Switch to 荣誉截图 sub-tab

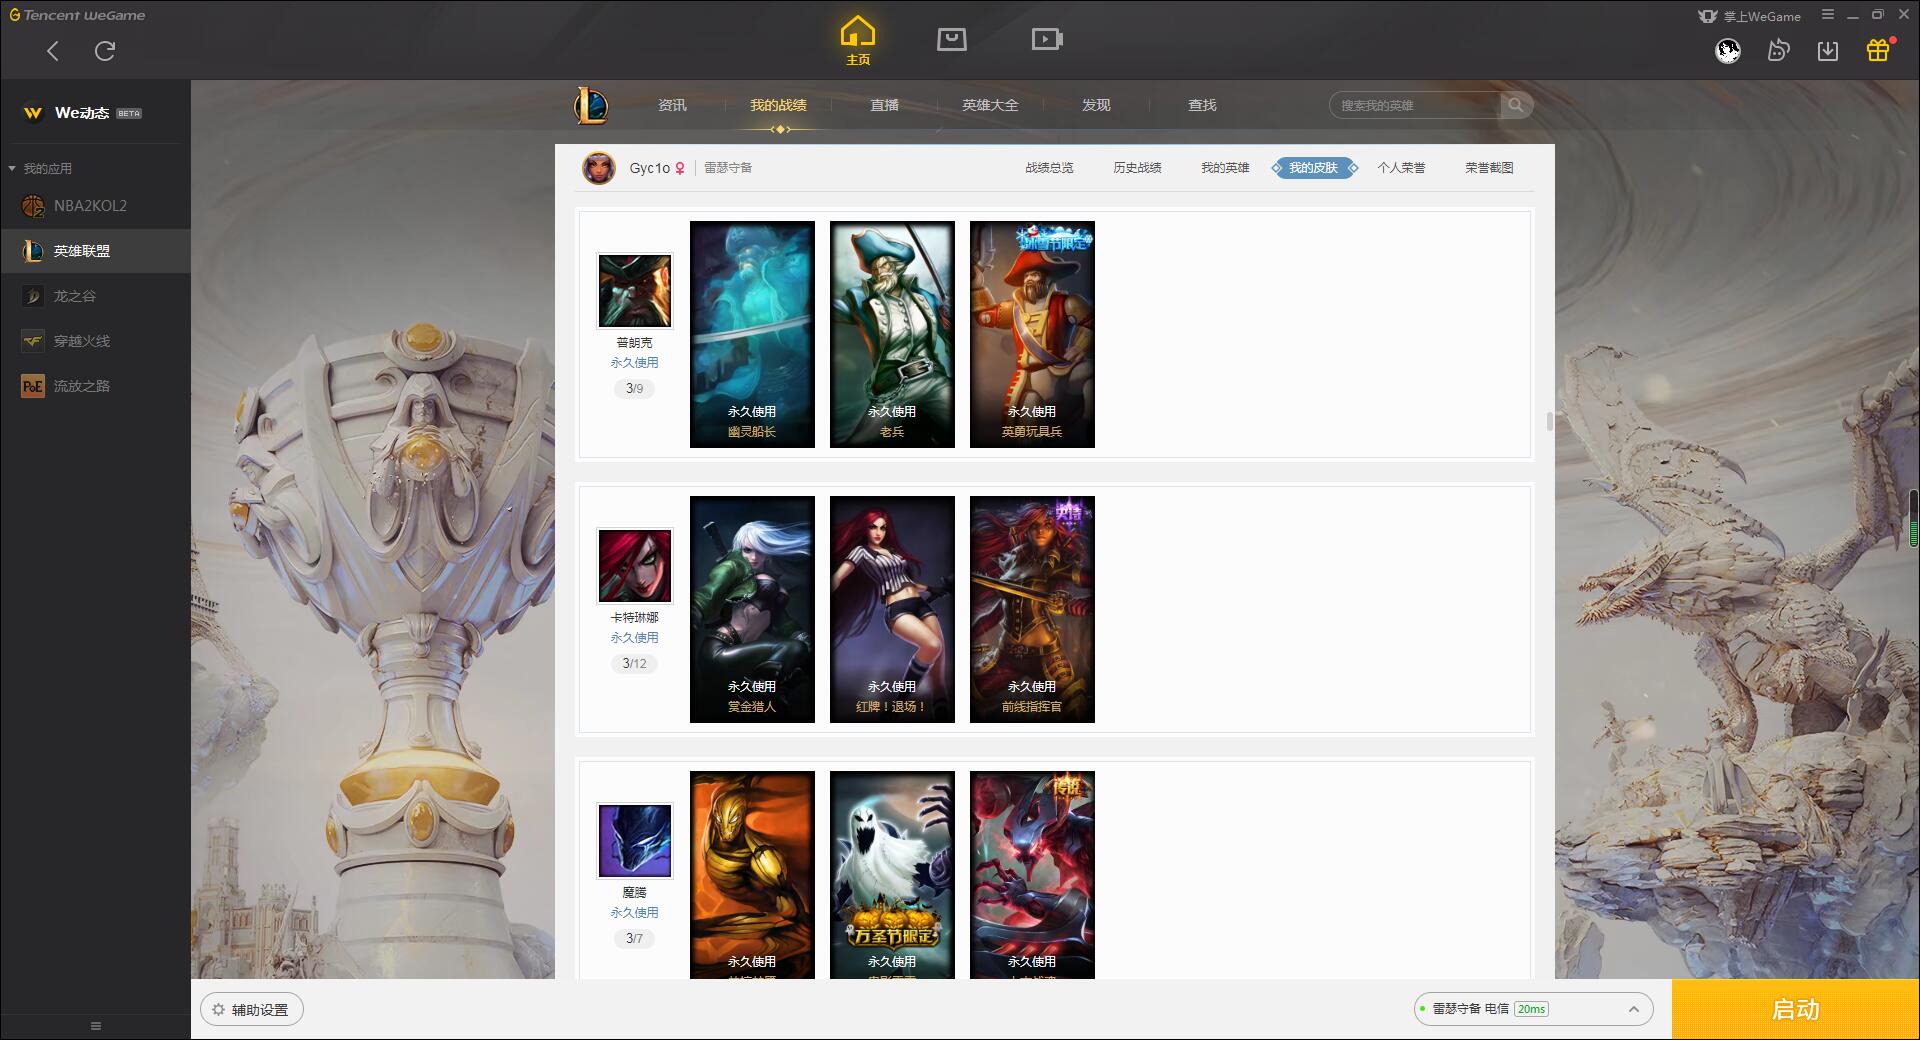(1489, 168)
